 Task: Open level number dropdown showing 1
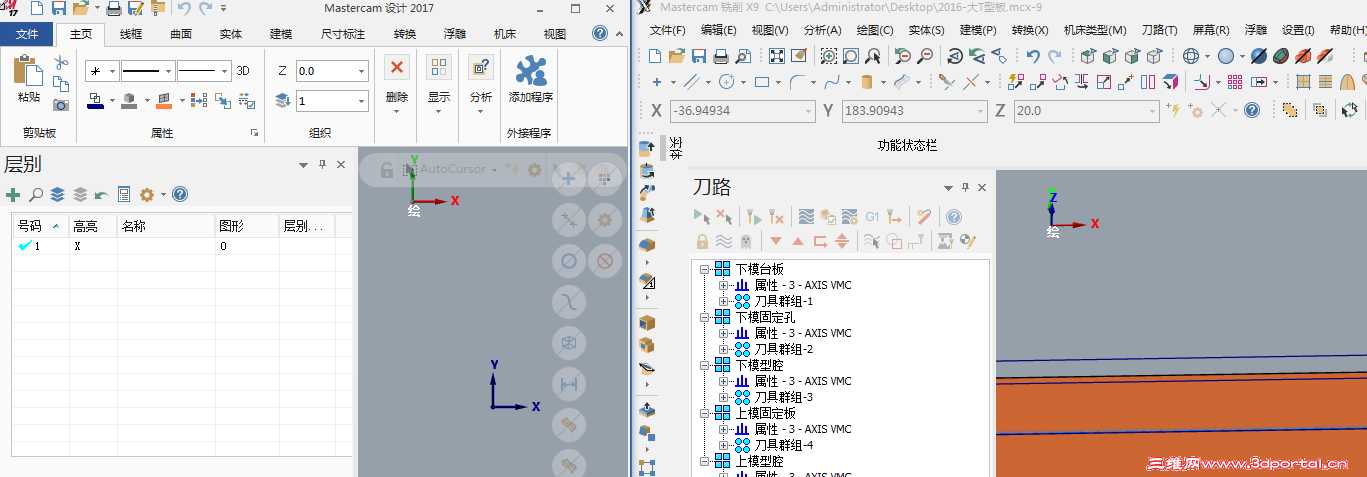[x=361, y=101]
